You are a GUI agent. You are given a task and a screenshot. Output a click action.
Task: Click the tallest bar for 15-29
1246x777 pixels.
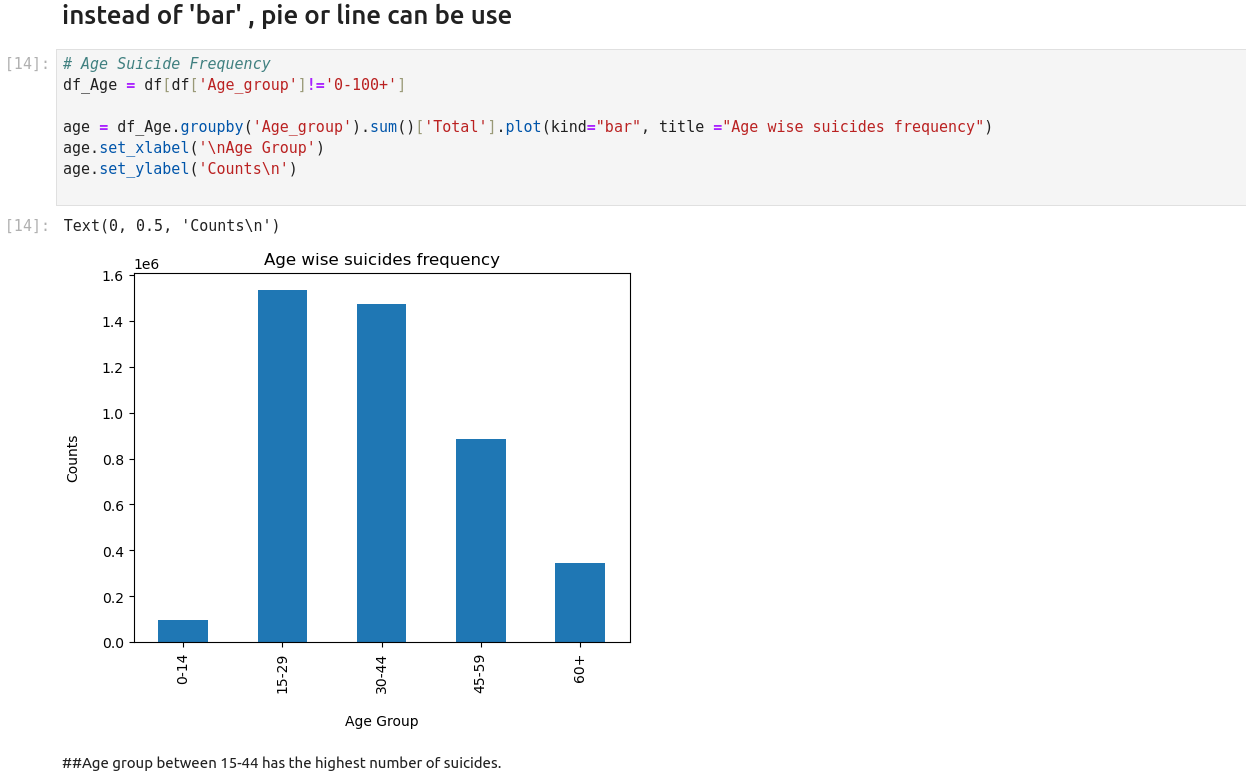[282, 466]
